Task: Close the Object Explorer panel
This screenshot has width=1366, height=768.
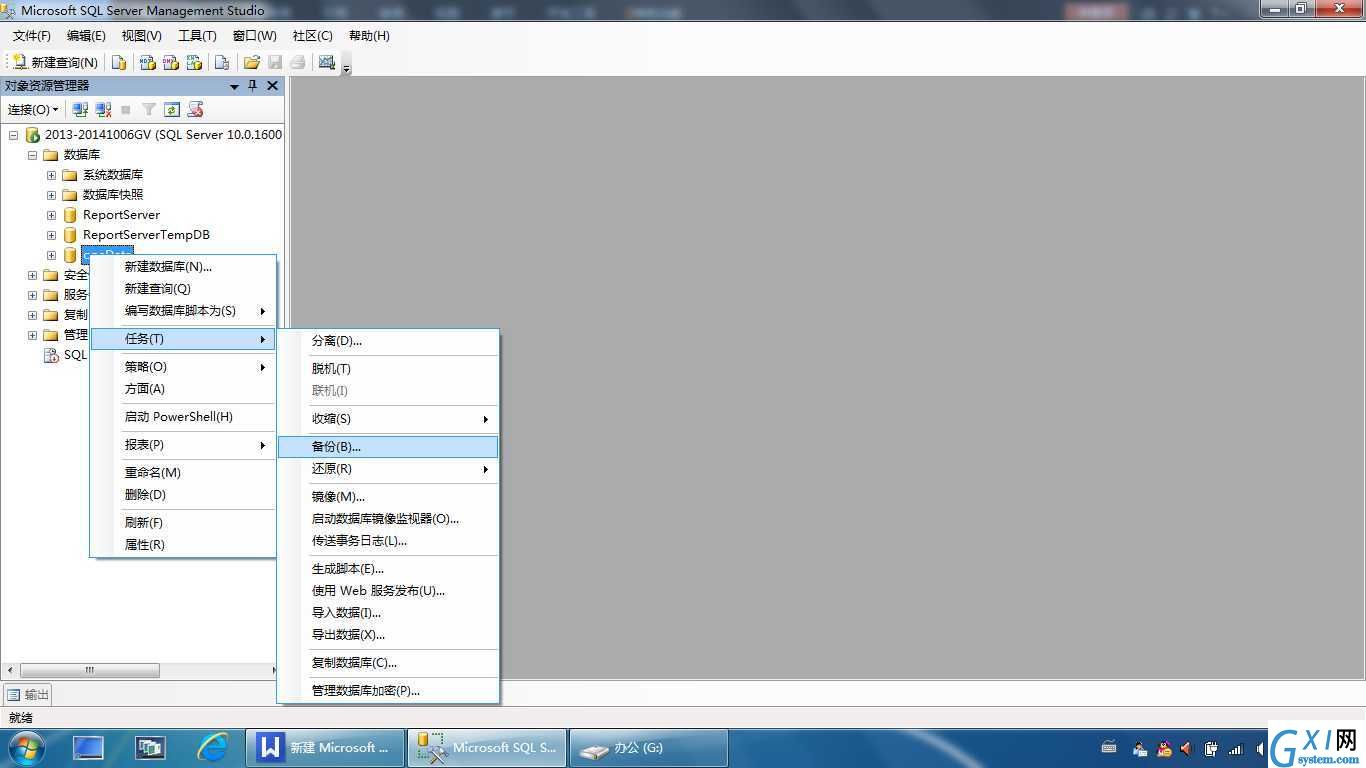Action: pyautogui.click(x=272, y=86)
